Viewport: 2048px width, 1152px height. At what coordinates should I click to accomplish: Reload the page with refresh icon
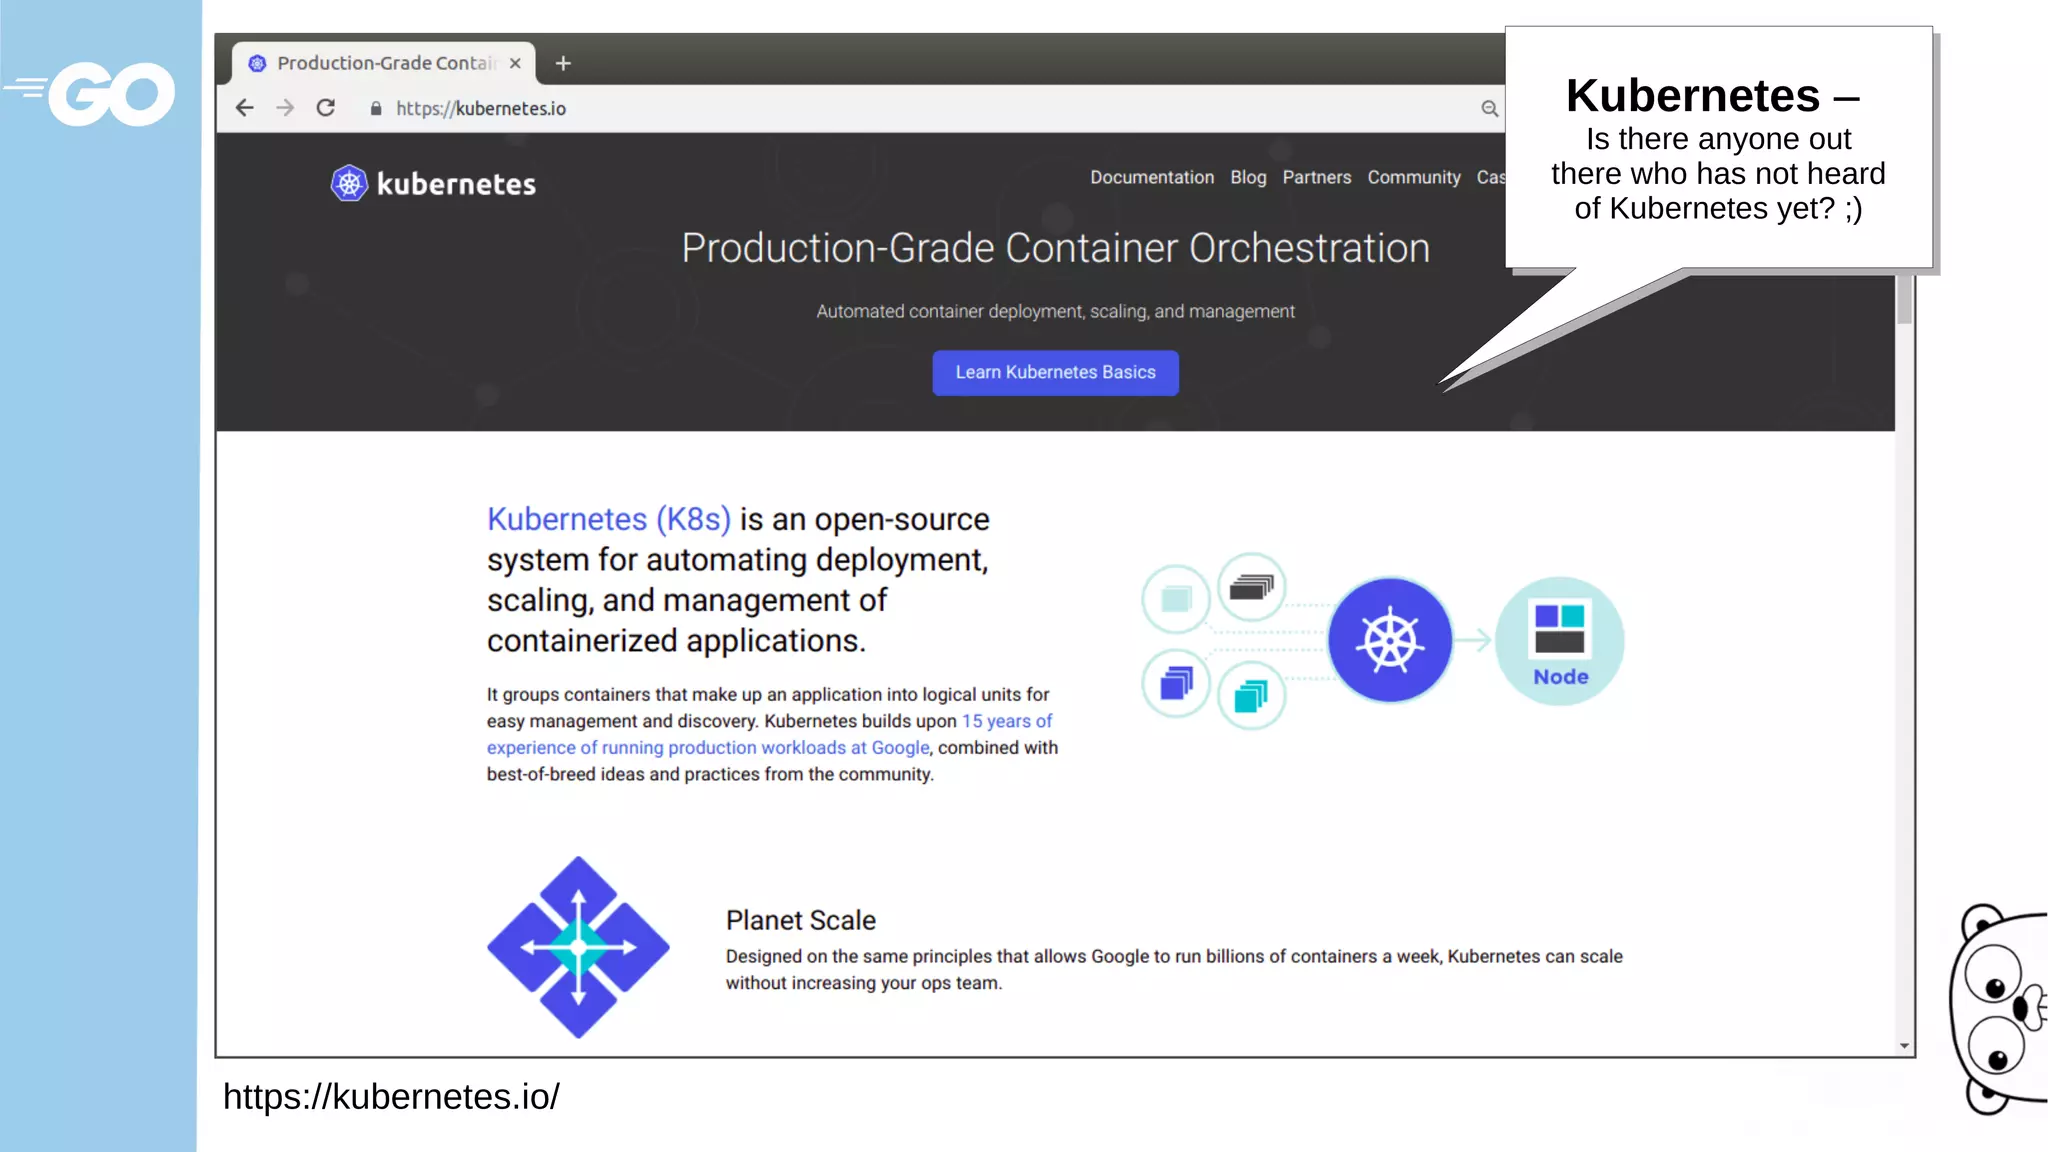(326, 108)
